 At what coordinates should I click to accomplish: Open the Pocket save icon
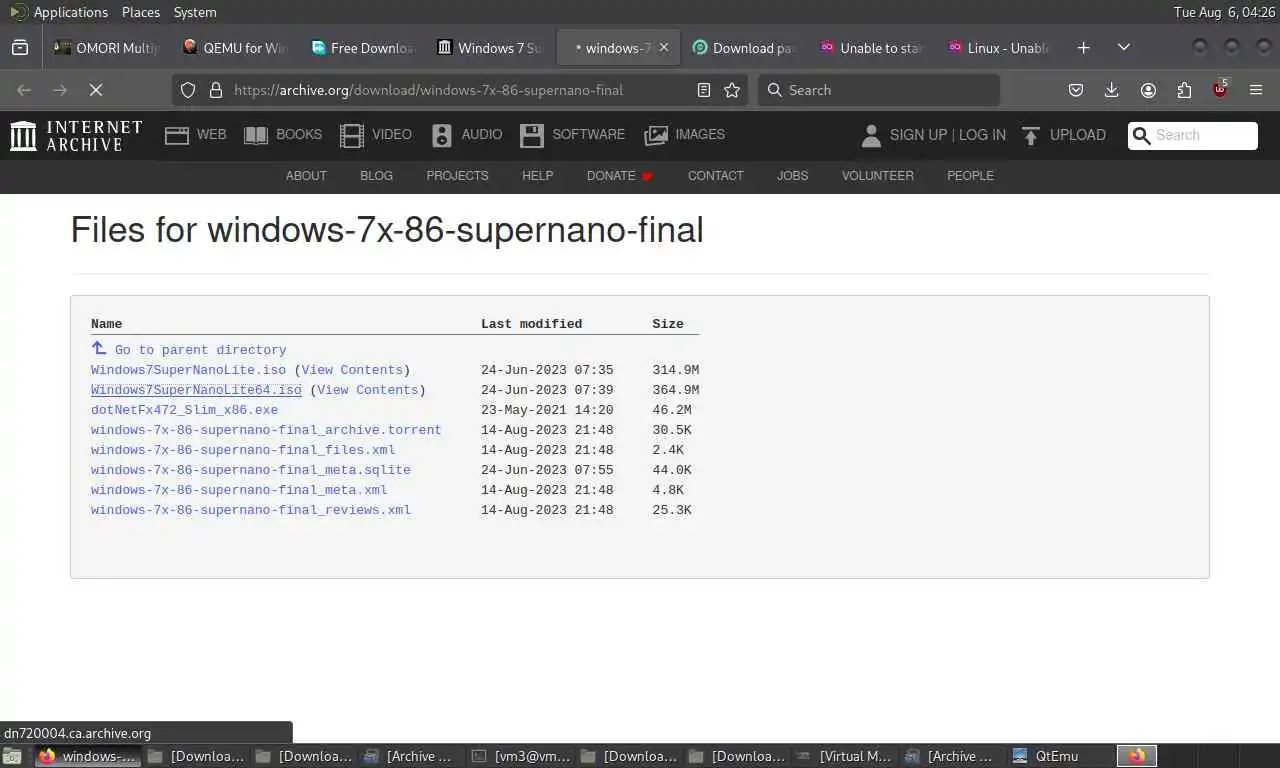point(1076,90)
